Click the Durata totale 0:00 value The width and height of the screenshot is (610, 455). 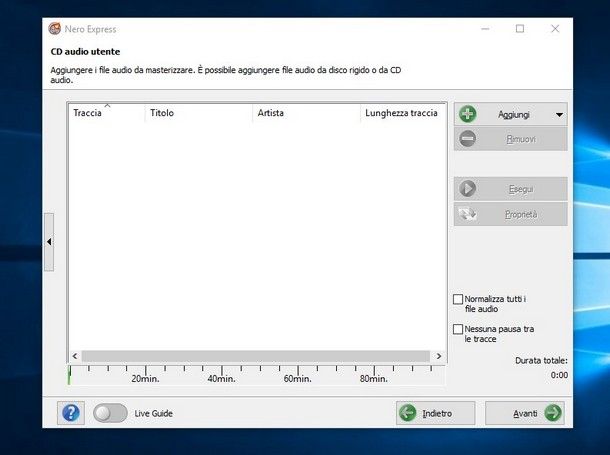(x=559, y=375)
